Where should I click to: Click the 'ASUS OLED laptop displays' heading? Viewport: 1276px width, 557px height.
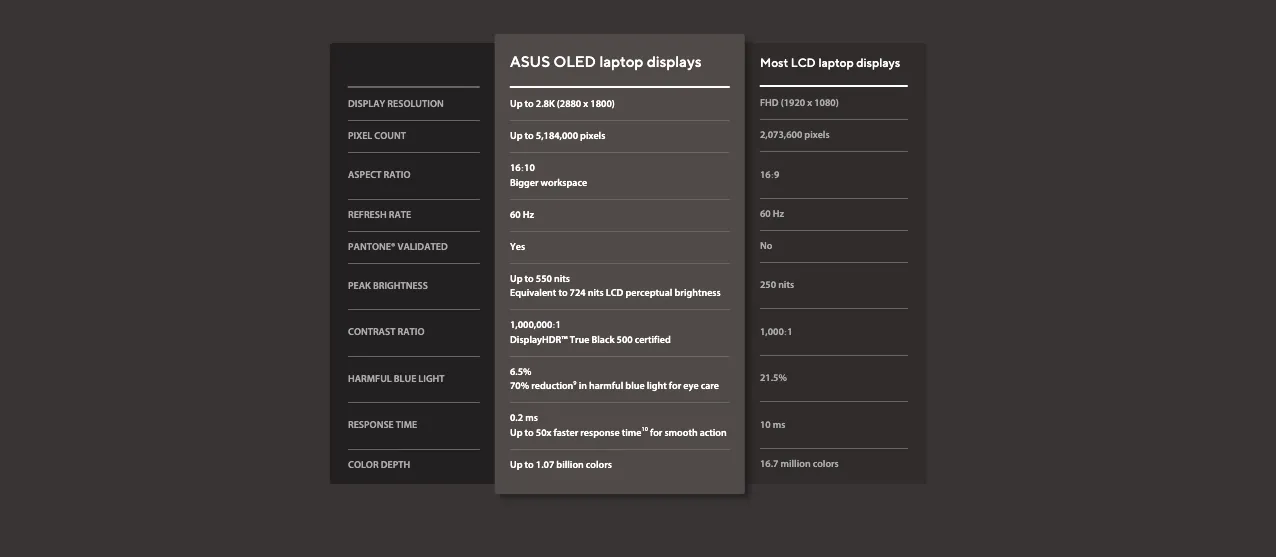605,62
